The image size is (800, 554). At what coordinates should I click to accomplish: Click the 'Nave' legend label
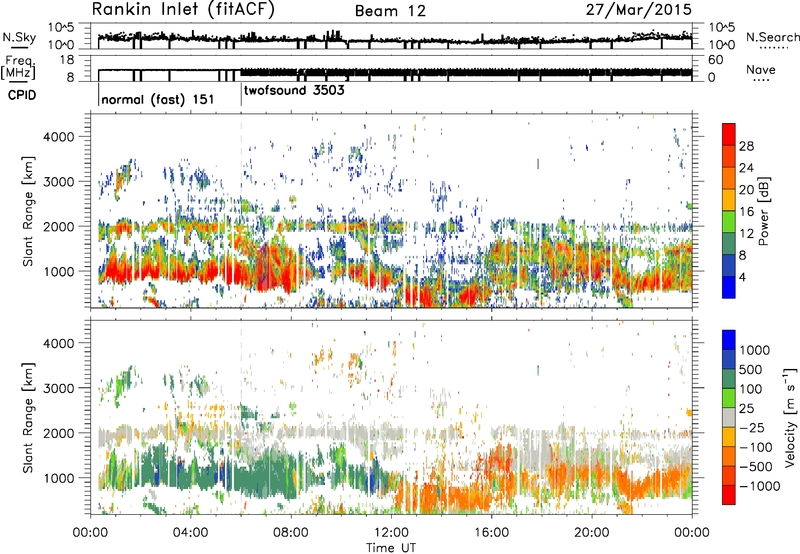click(760, 70)
